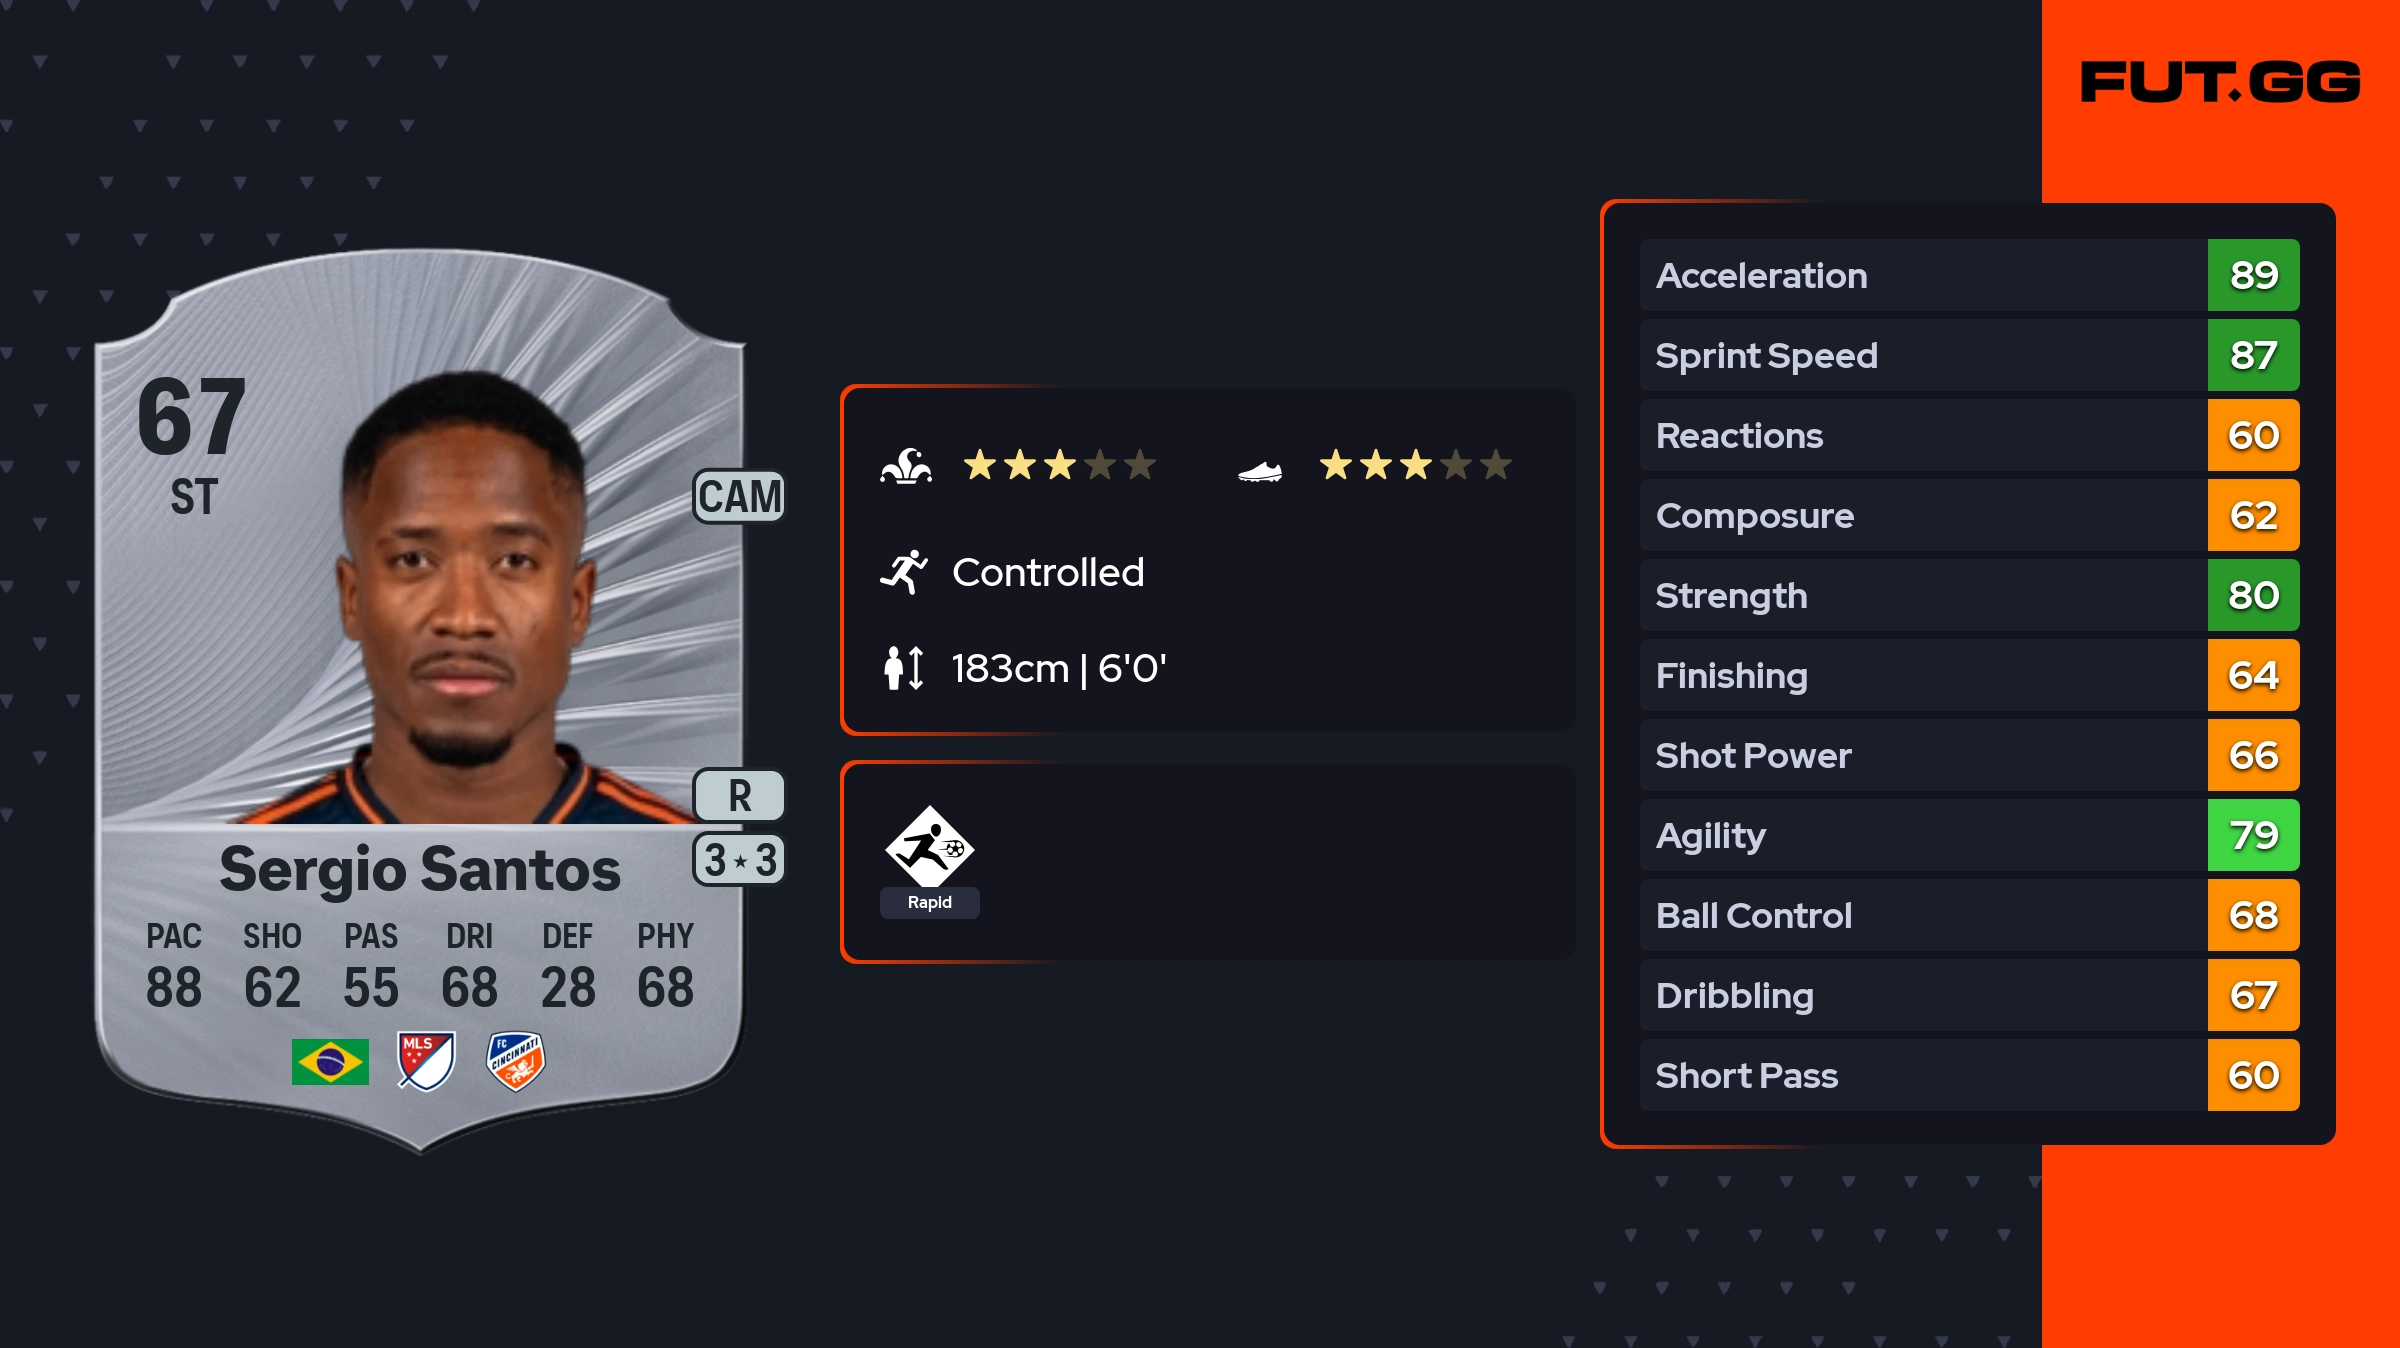The height and width of the screenshot is (1348, 2400).
Task: Click the height person icon
Action: point(904,668)
